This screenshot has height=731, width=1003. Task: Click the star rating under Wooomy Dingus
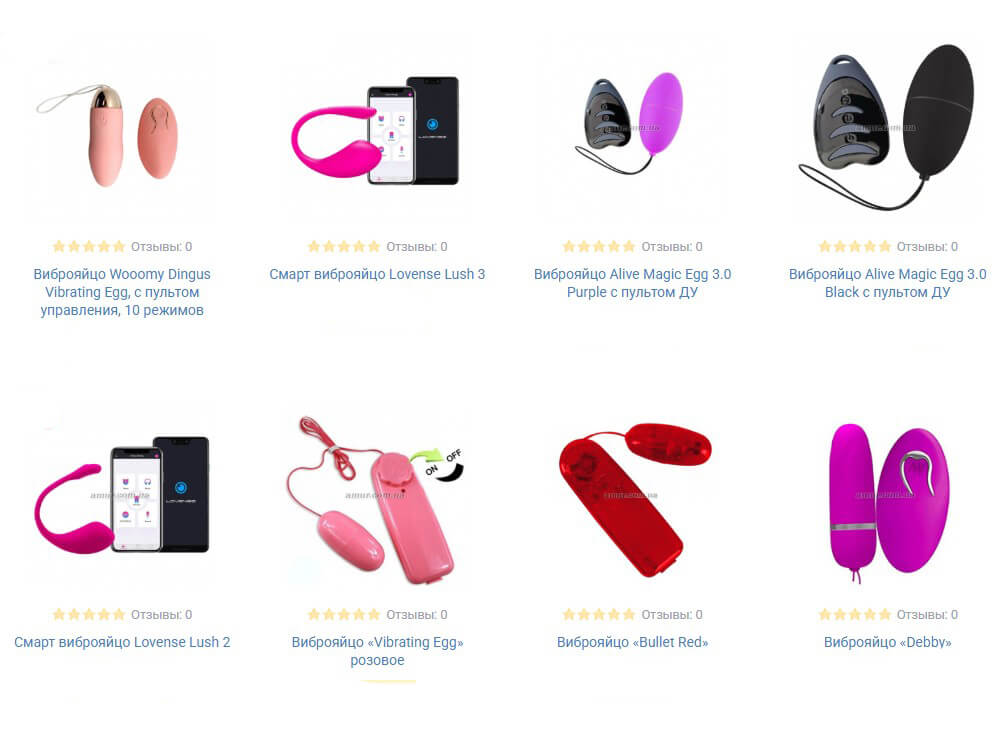88,246
